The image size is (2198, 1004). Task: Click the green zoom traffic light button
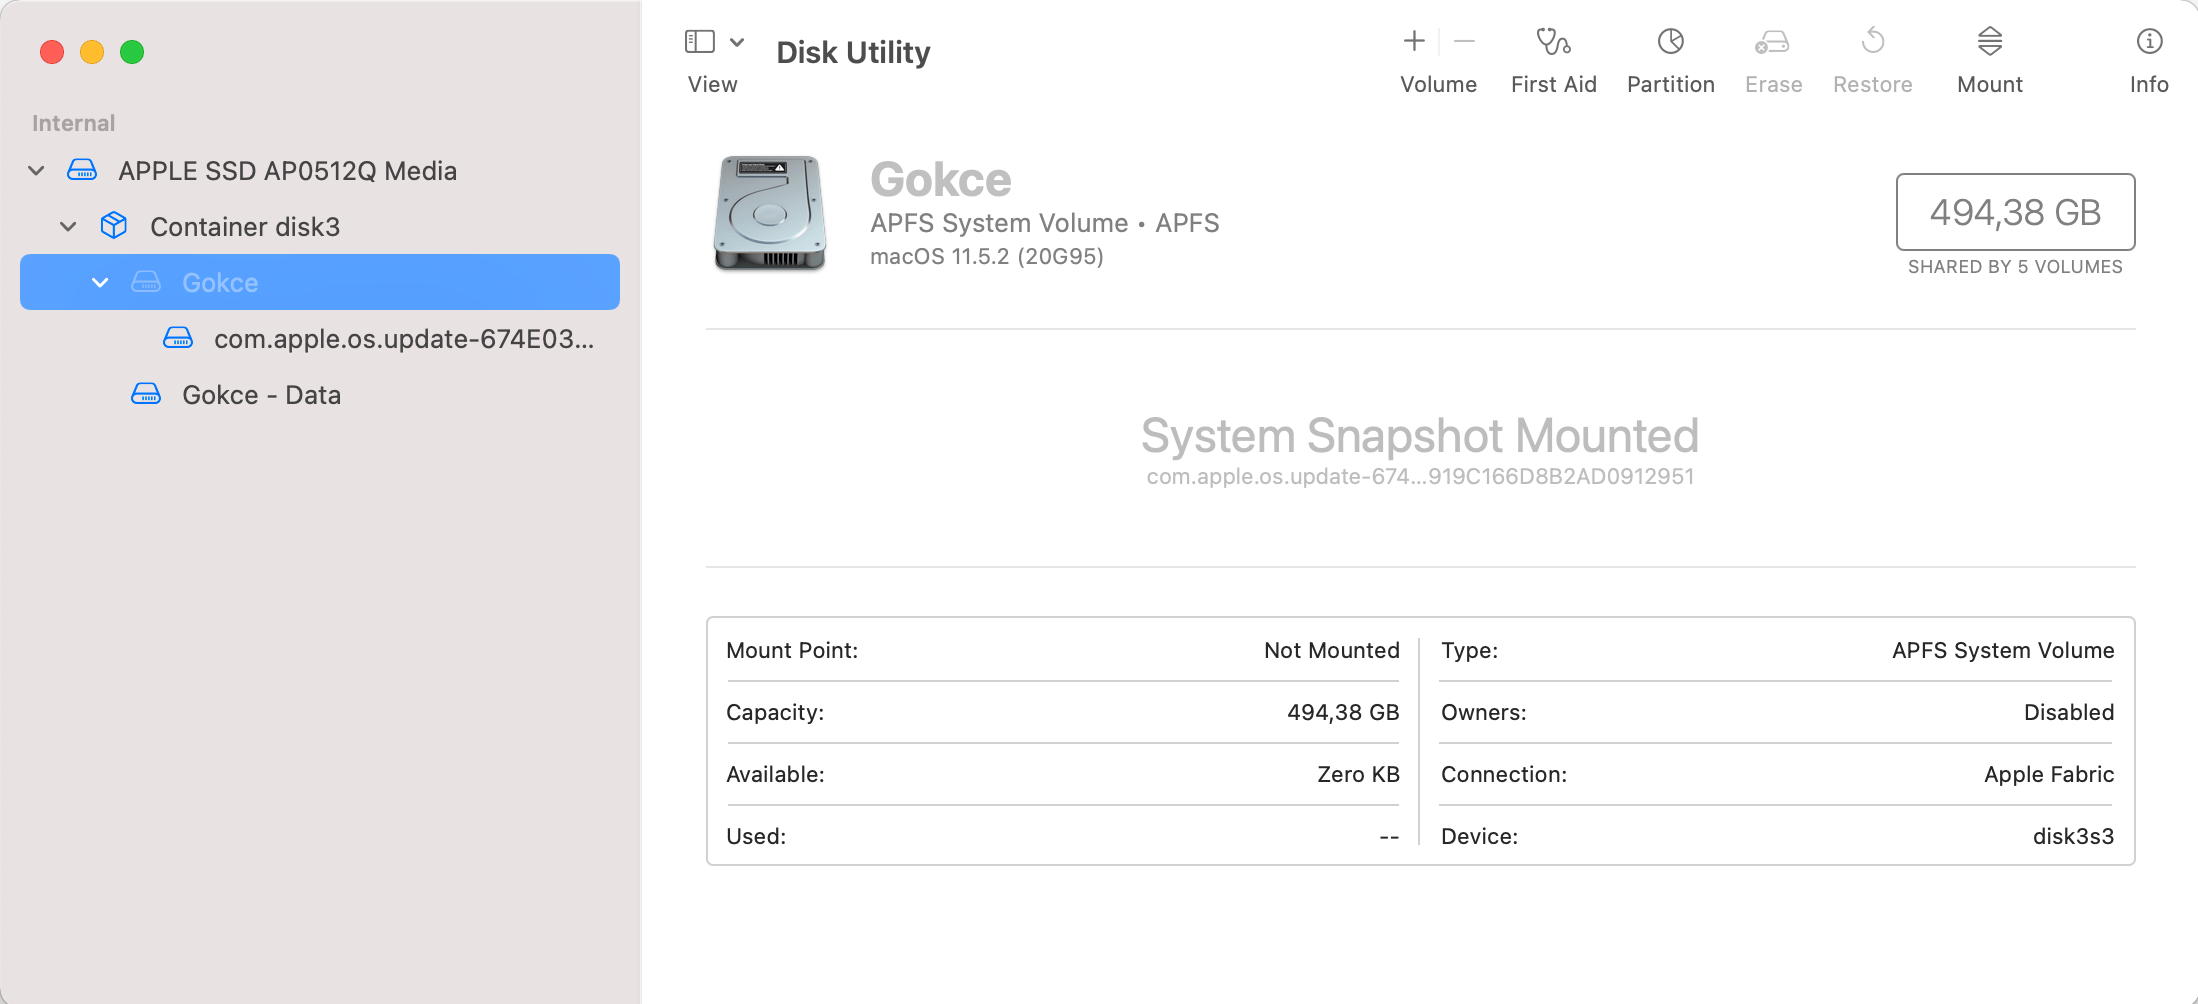(132, 52)
